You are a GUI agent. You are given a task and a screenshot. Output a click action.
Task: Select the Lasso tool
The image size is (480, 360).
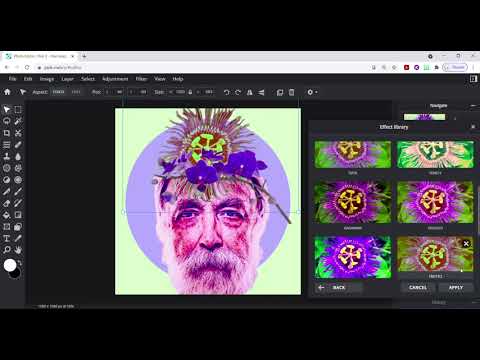click(x=6, y=121)
